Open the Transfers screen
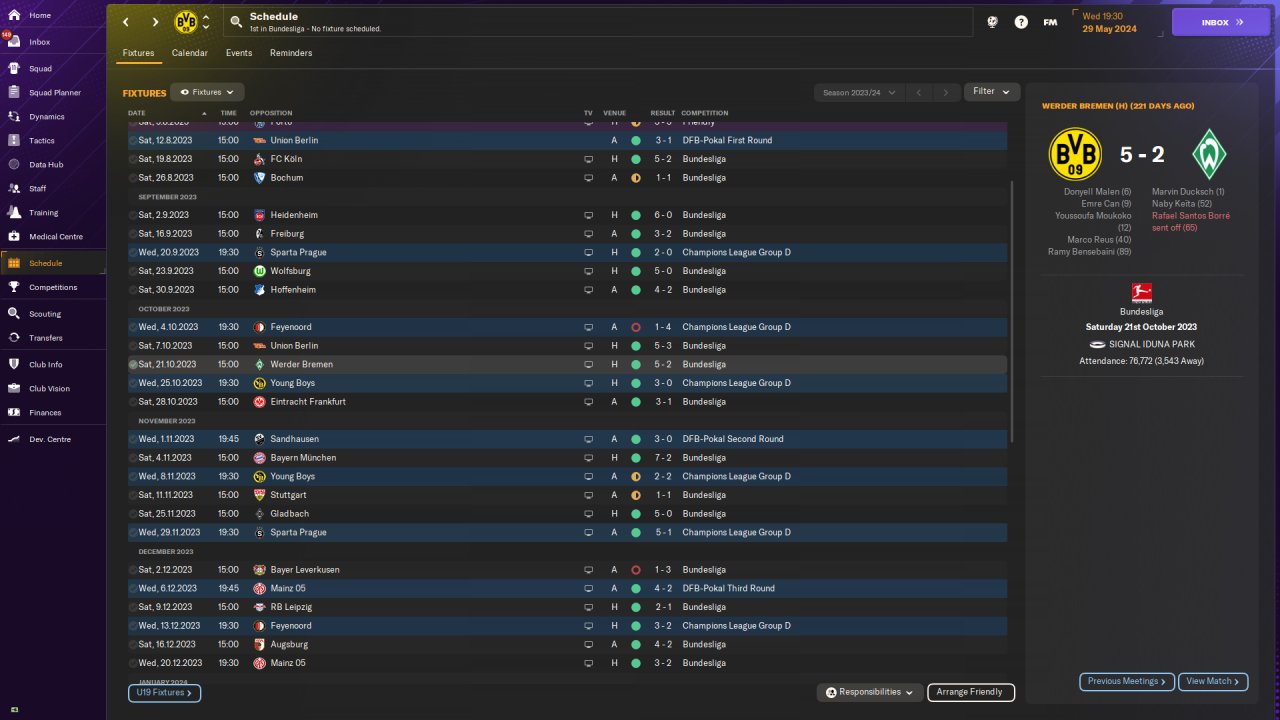This screenshot has width=1280, height=720. [x=54, y=338]
